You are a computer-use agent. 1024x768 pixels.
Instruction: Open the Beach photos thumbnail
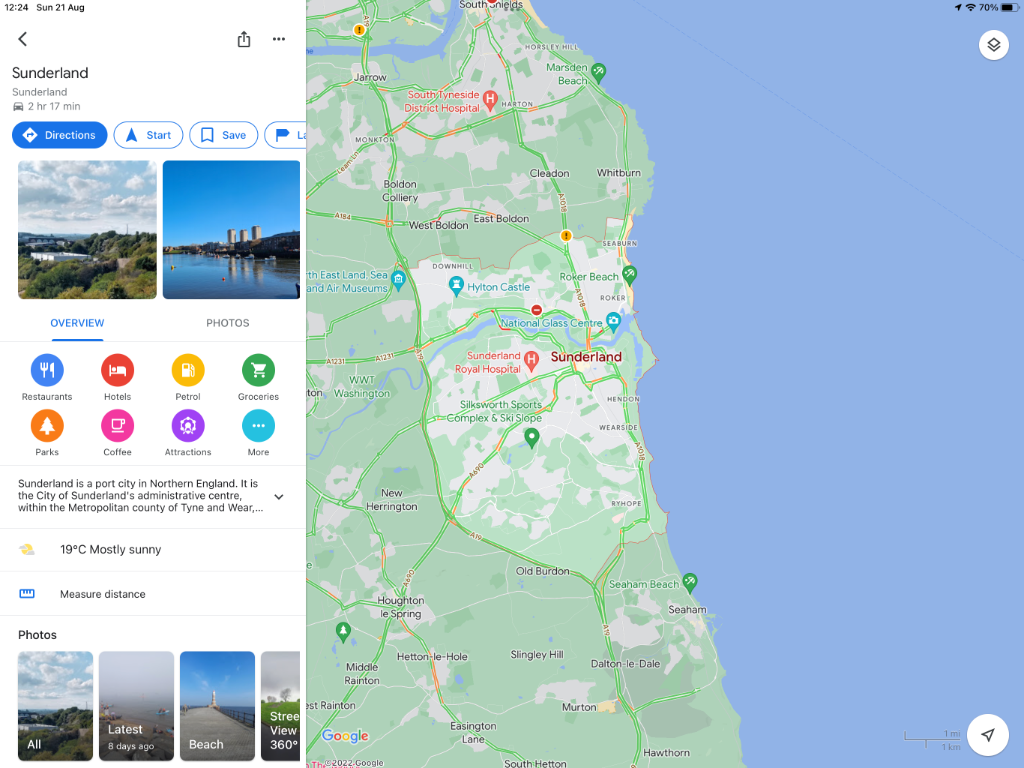click(x=217, y=706)
